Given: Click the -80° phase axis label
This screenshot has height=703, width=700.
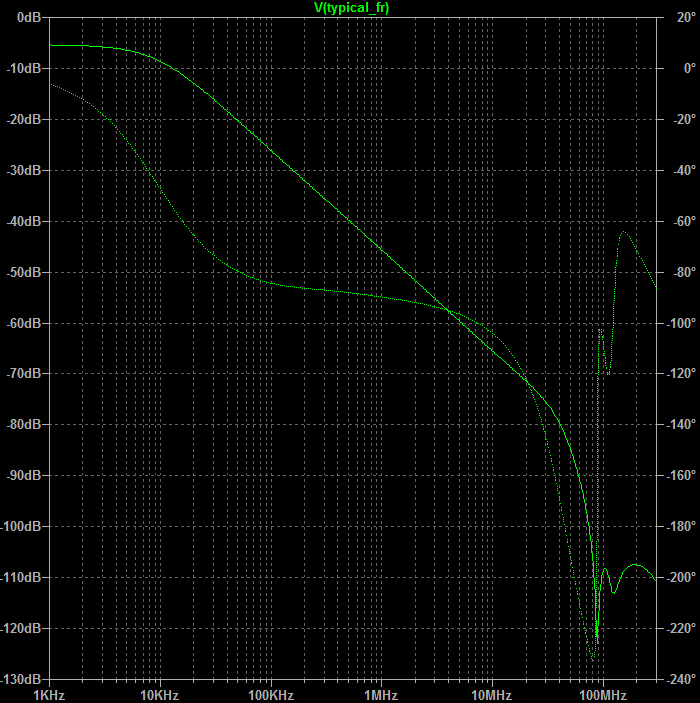Looking at the screenshot, I should (x=684, y=273).
